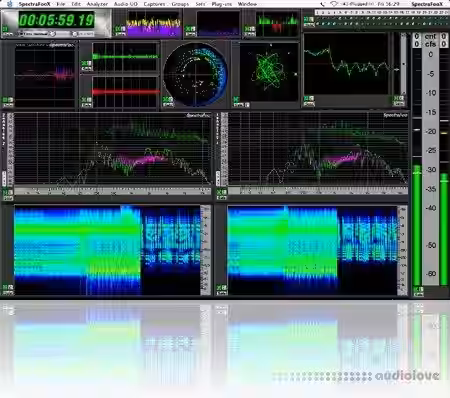This screenshot has width=450, height=398.
Task: Open the Audio I/O menu
Action: [126, 4]
